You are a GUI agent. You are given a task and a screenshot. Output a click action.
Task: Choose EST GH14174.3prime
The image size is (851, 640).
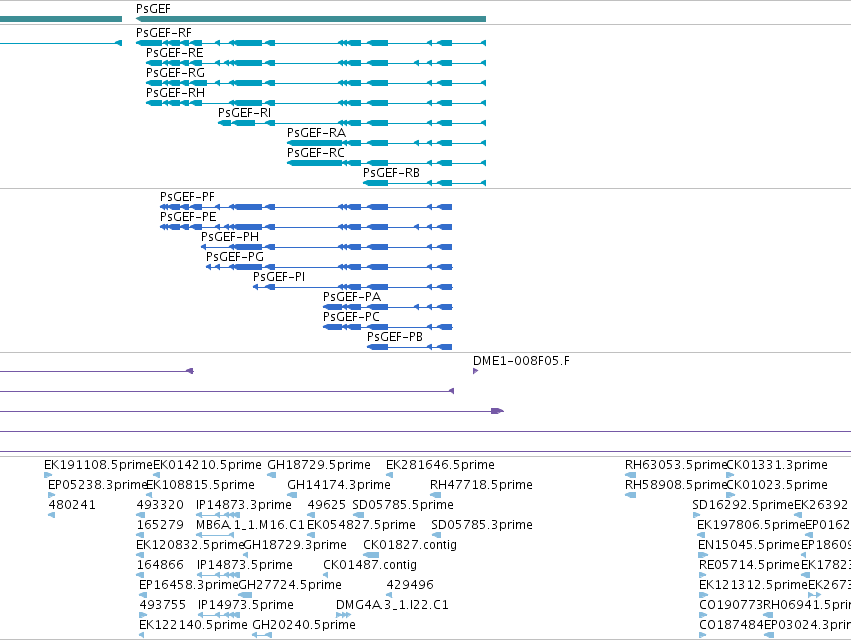[339, 485]
